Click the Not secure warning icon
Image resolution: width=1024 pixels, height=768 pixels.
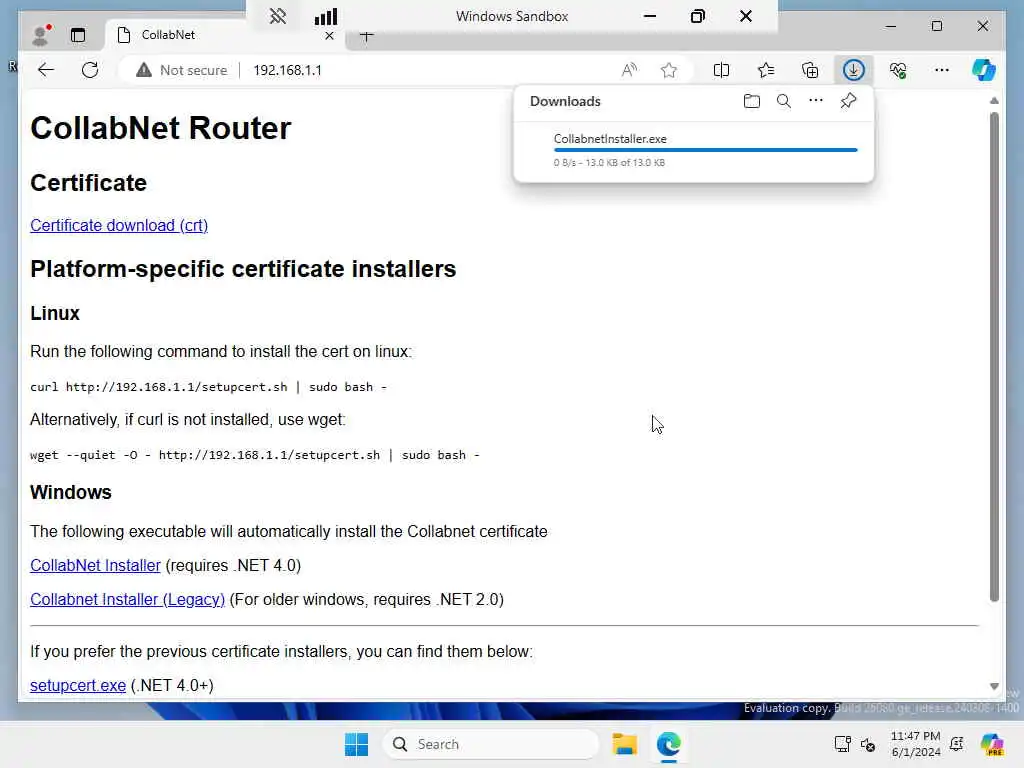(144, 70)
